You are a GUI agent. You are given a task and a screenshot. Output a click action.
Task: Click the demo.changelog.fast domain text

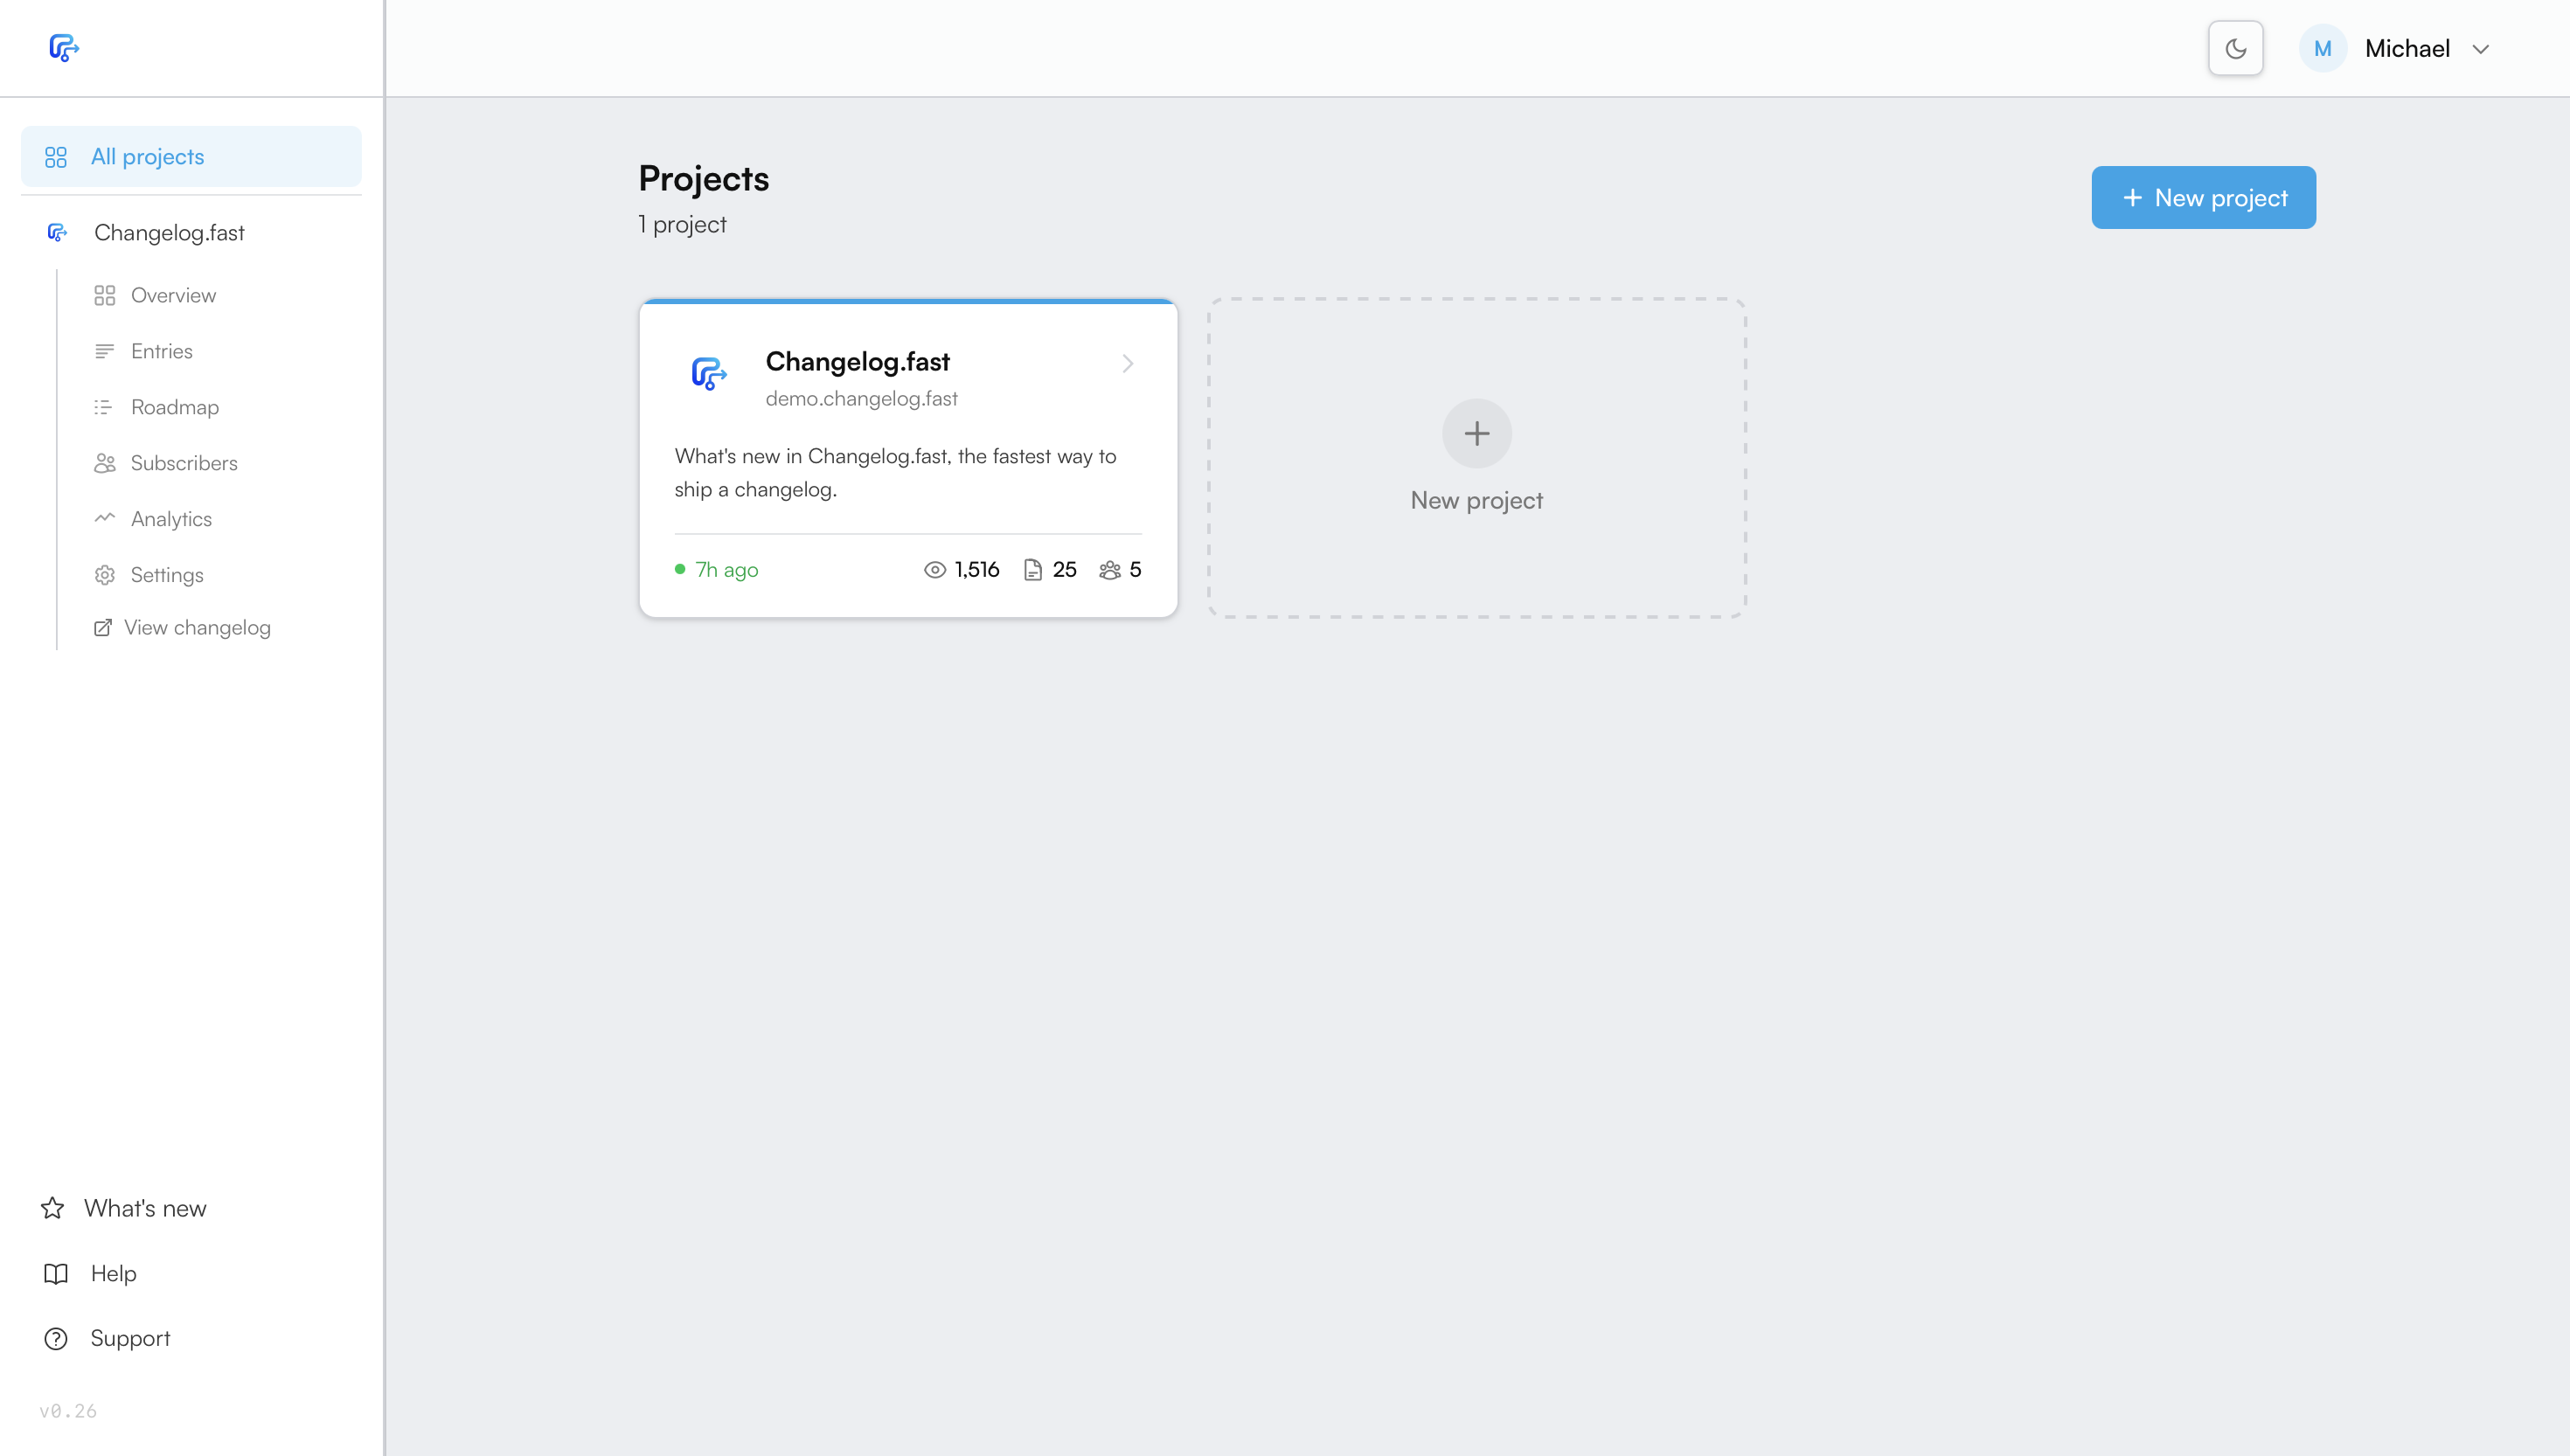(861, 398)
